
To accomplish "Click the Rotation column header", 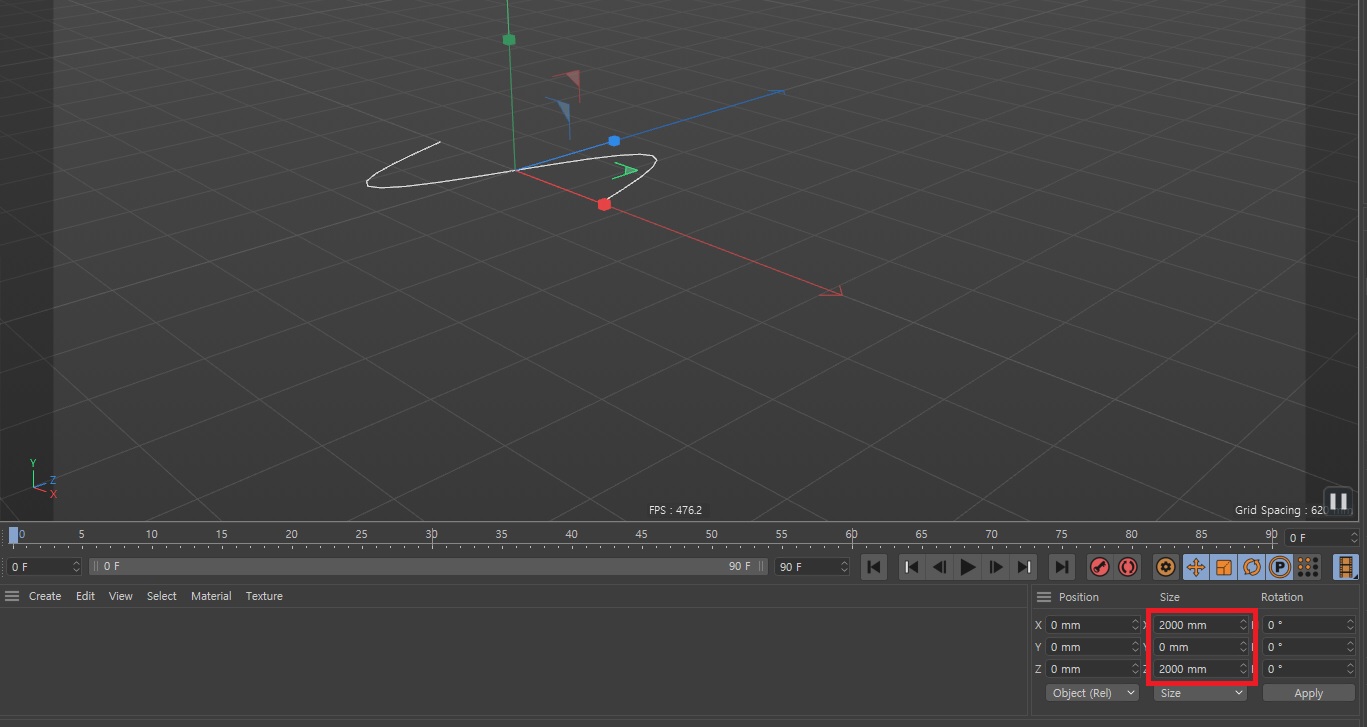I will pos(1282,597).
